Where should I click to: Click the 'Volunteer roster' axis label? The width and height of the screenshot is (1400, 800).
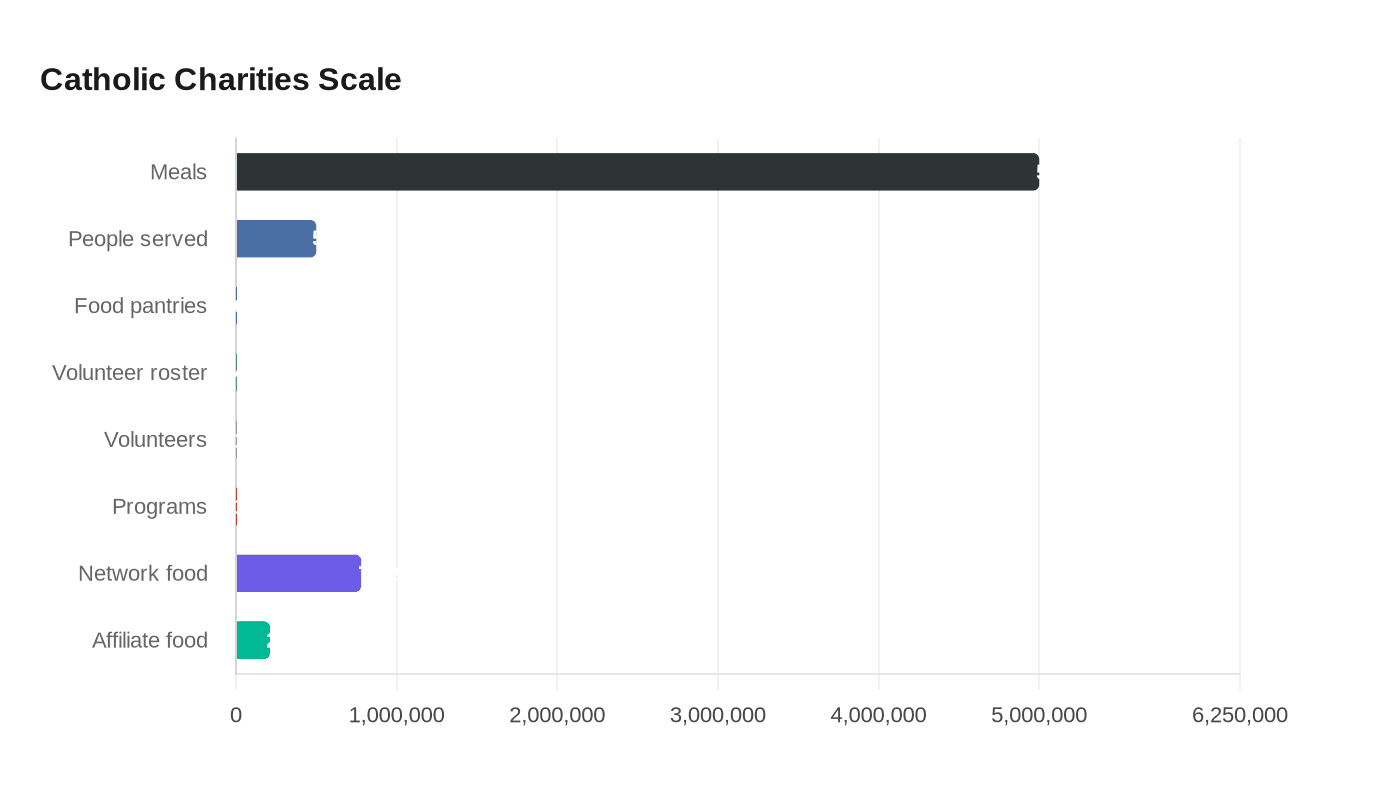click(130, 373)
